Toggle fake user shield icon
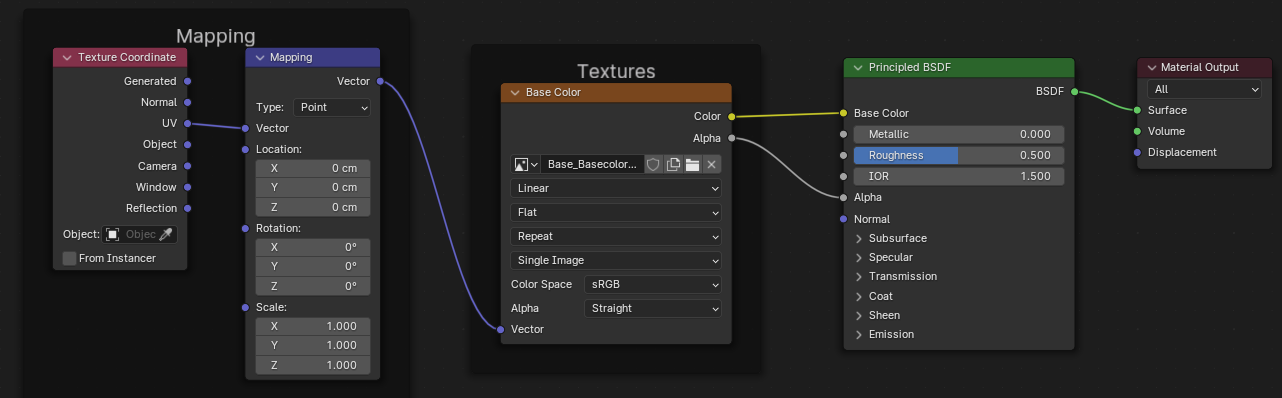The image size is (1282, 398). click(x=653, y=164)
